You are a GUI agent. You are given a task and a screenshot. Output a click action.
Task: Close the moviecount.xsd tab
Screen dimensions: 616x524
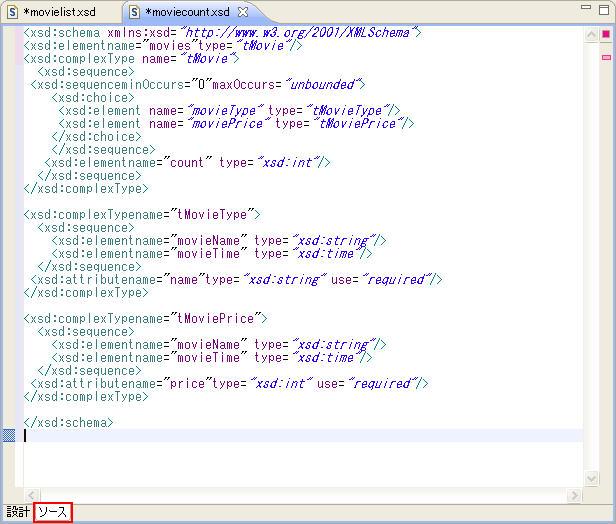243,12
